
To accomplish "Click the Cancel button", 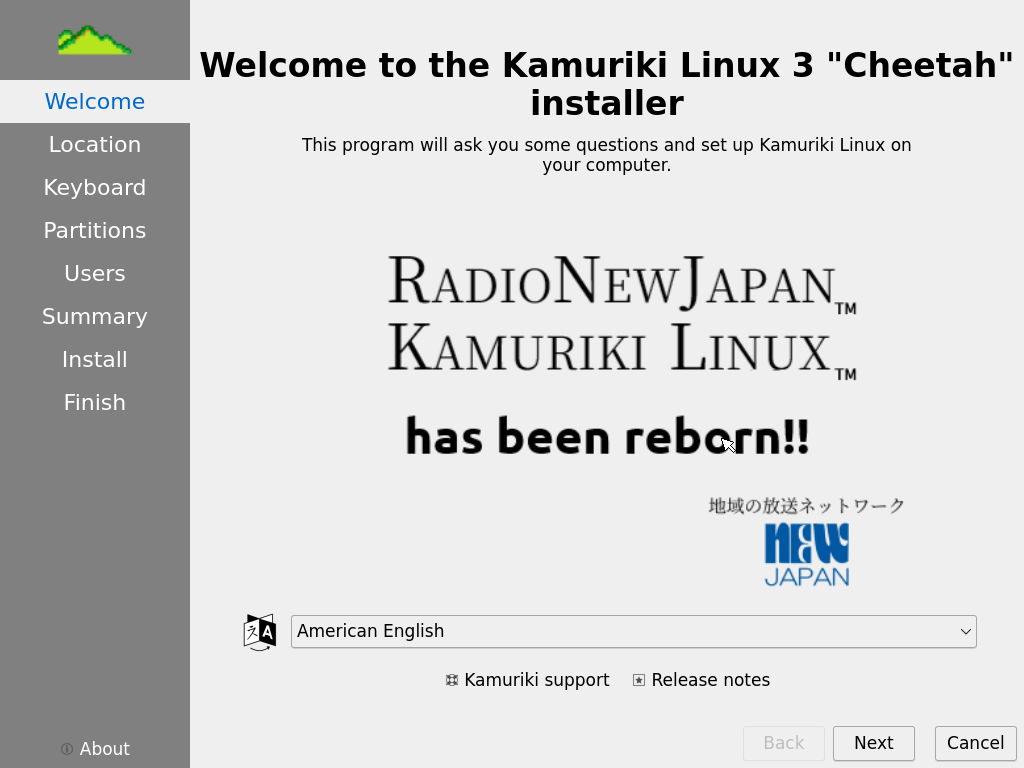I will [x=975, y=743].
